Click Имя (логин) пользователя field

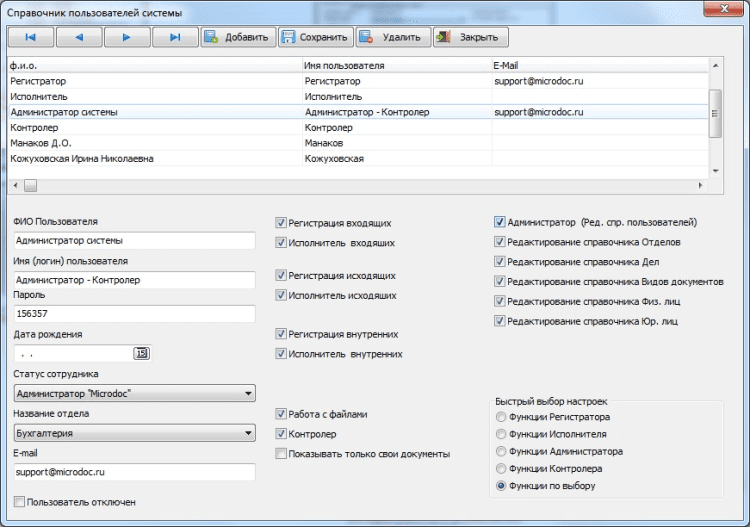(x=134, y=280)
